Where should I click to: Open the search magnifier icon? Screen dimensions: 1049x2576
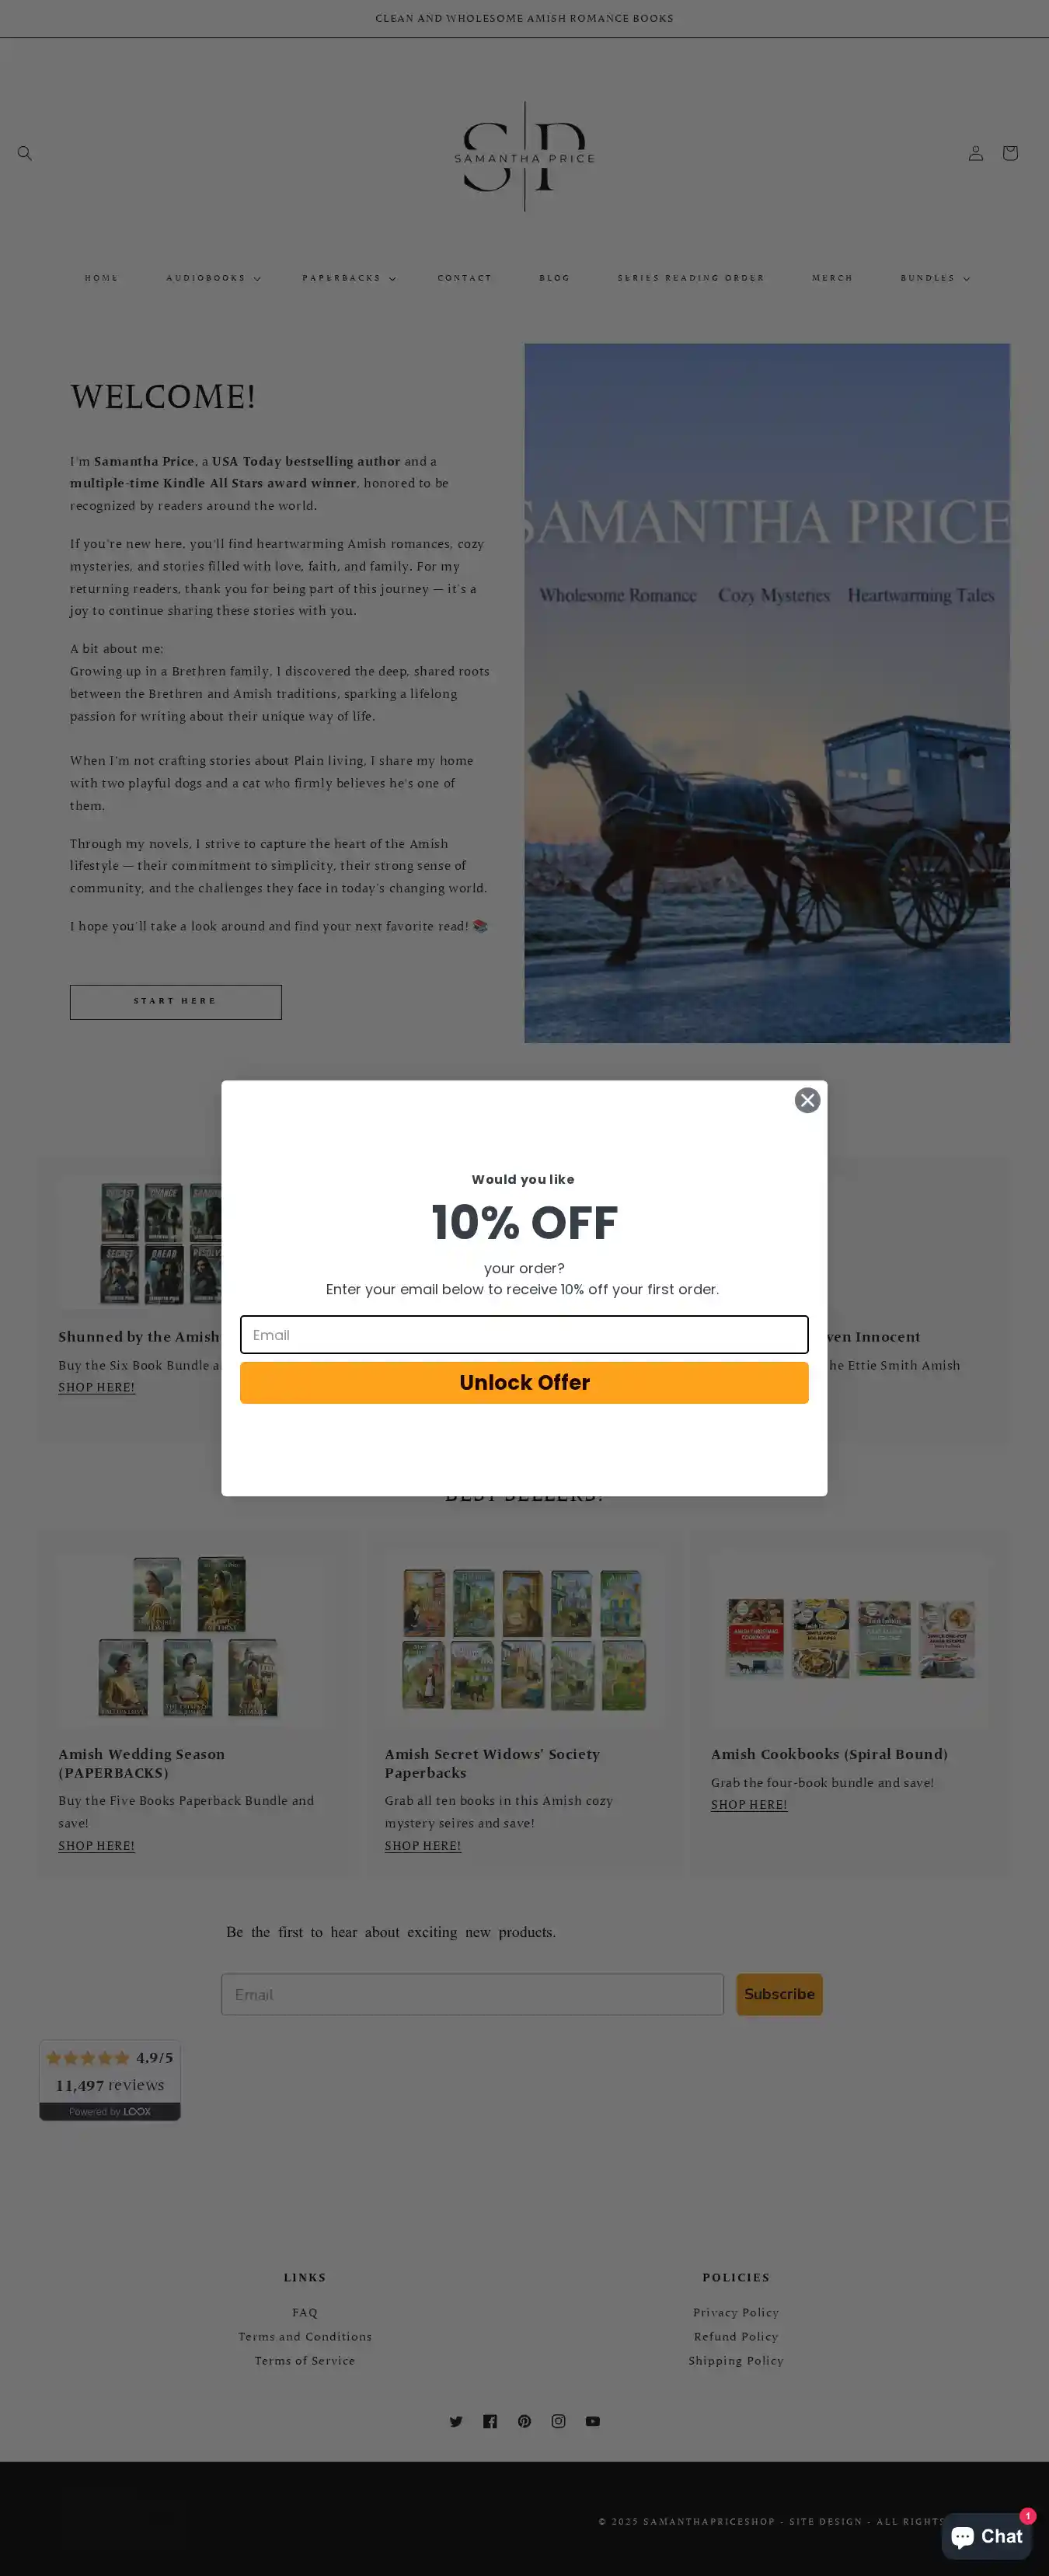(x=25, y=153)
